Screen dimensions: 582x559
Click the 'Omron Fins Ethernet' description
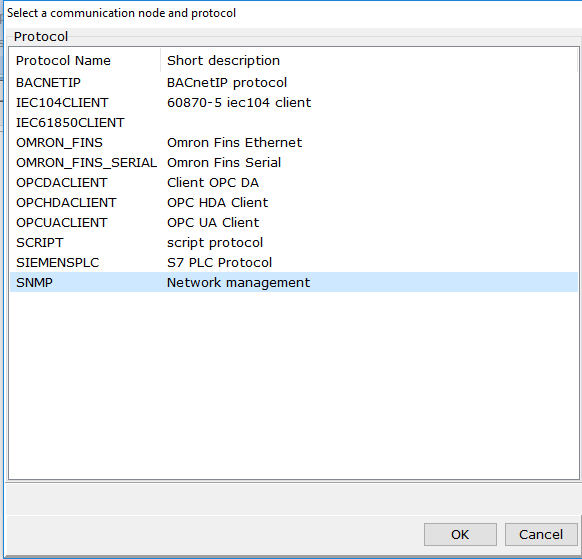click(234, 143)
